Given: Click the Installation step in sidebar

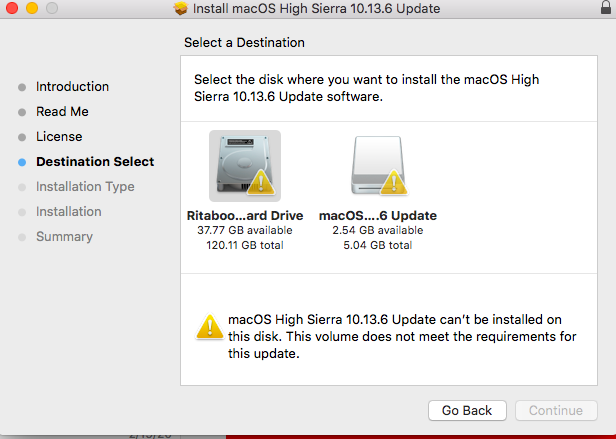Looking at the screenshot, I should pyautogui.click(x=69, y=212).
